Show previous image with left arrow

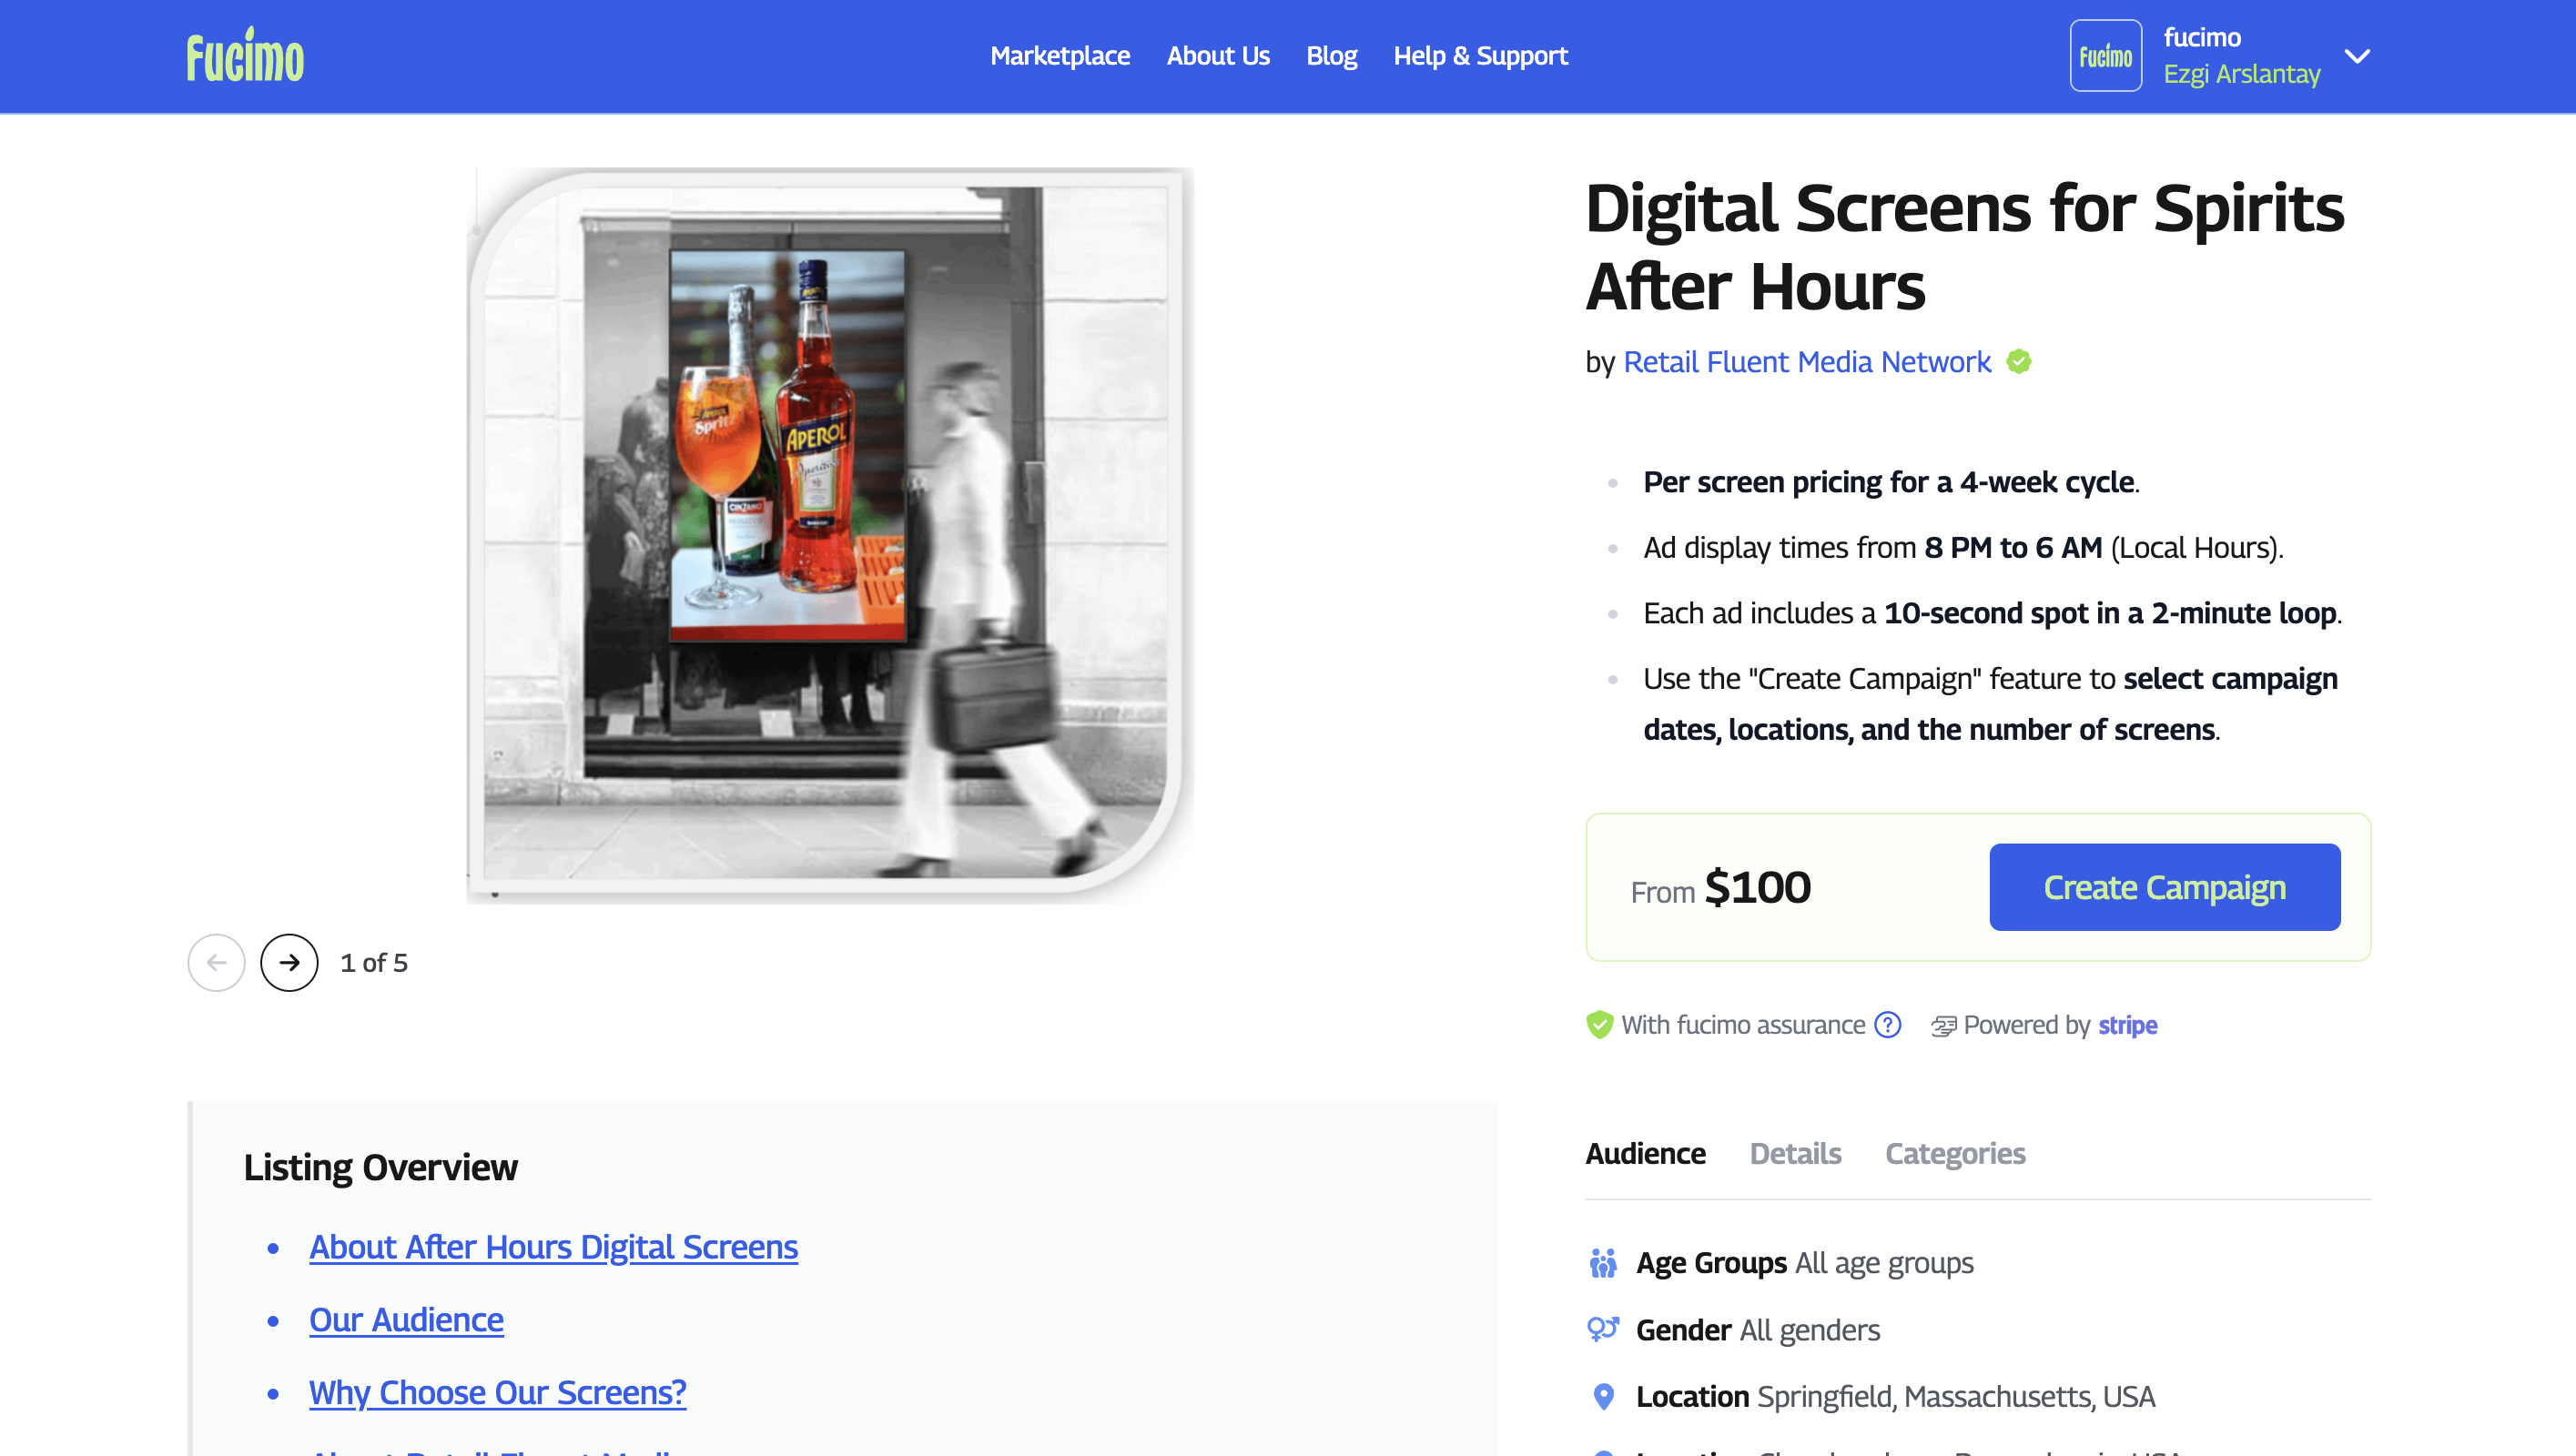216,962
